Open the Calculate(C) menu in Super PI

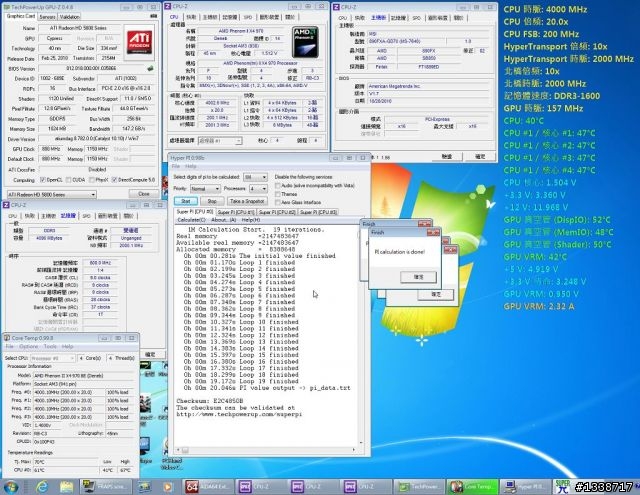click(x=191, y=220)
